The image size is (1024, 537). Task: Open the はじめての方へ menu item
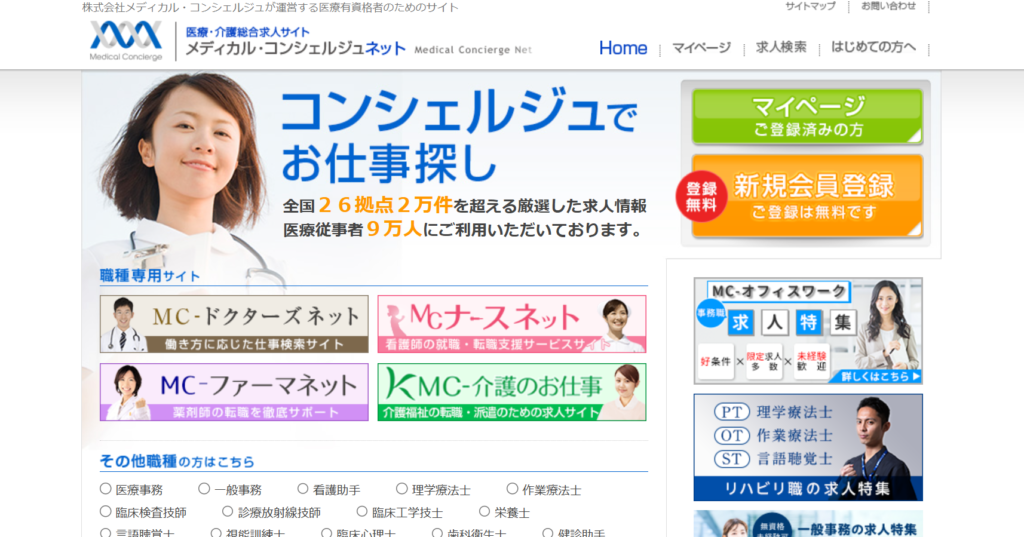(873, 48)
